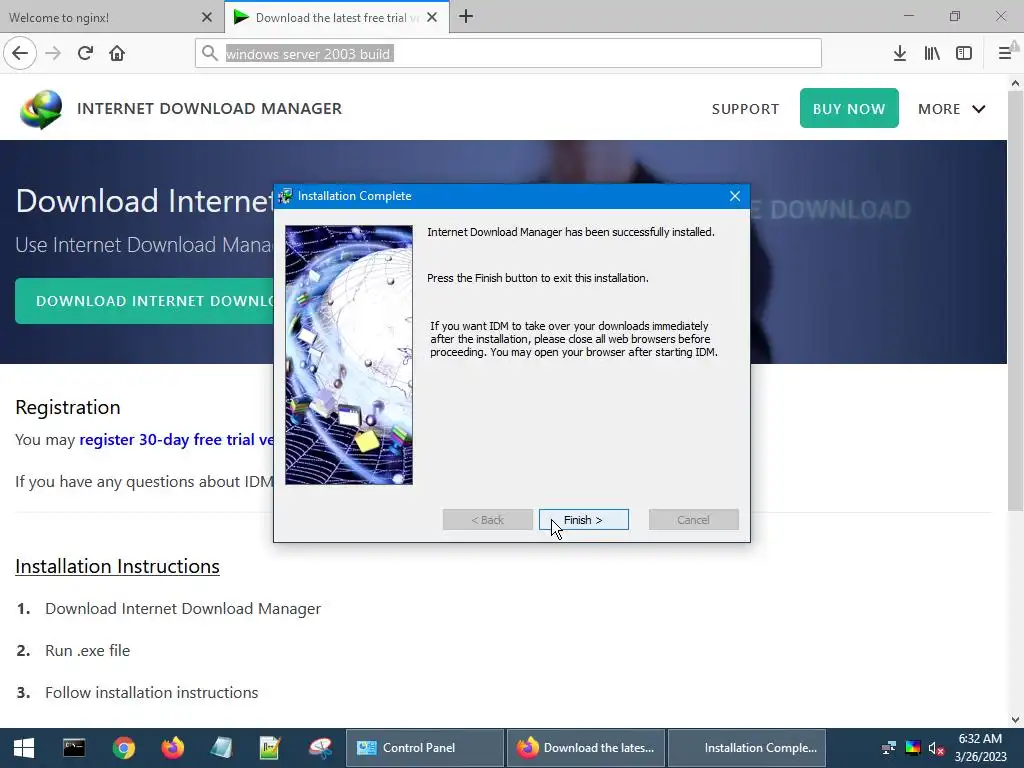Close the Installation Complete dialog
The height and width of the screenshot is (768, 1024).
click(735, 196)
